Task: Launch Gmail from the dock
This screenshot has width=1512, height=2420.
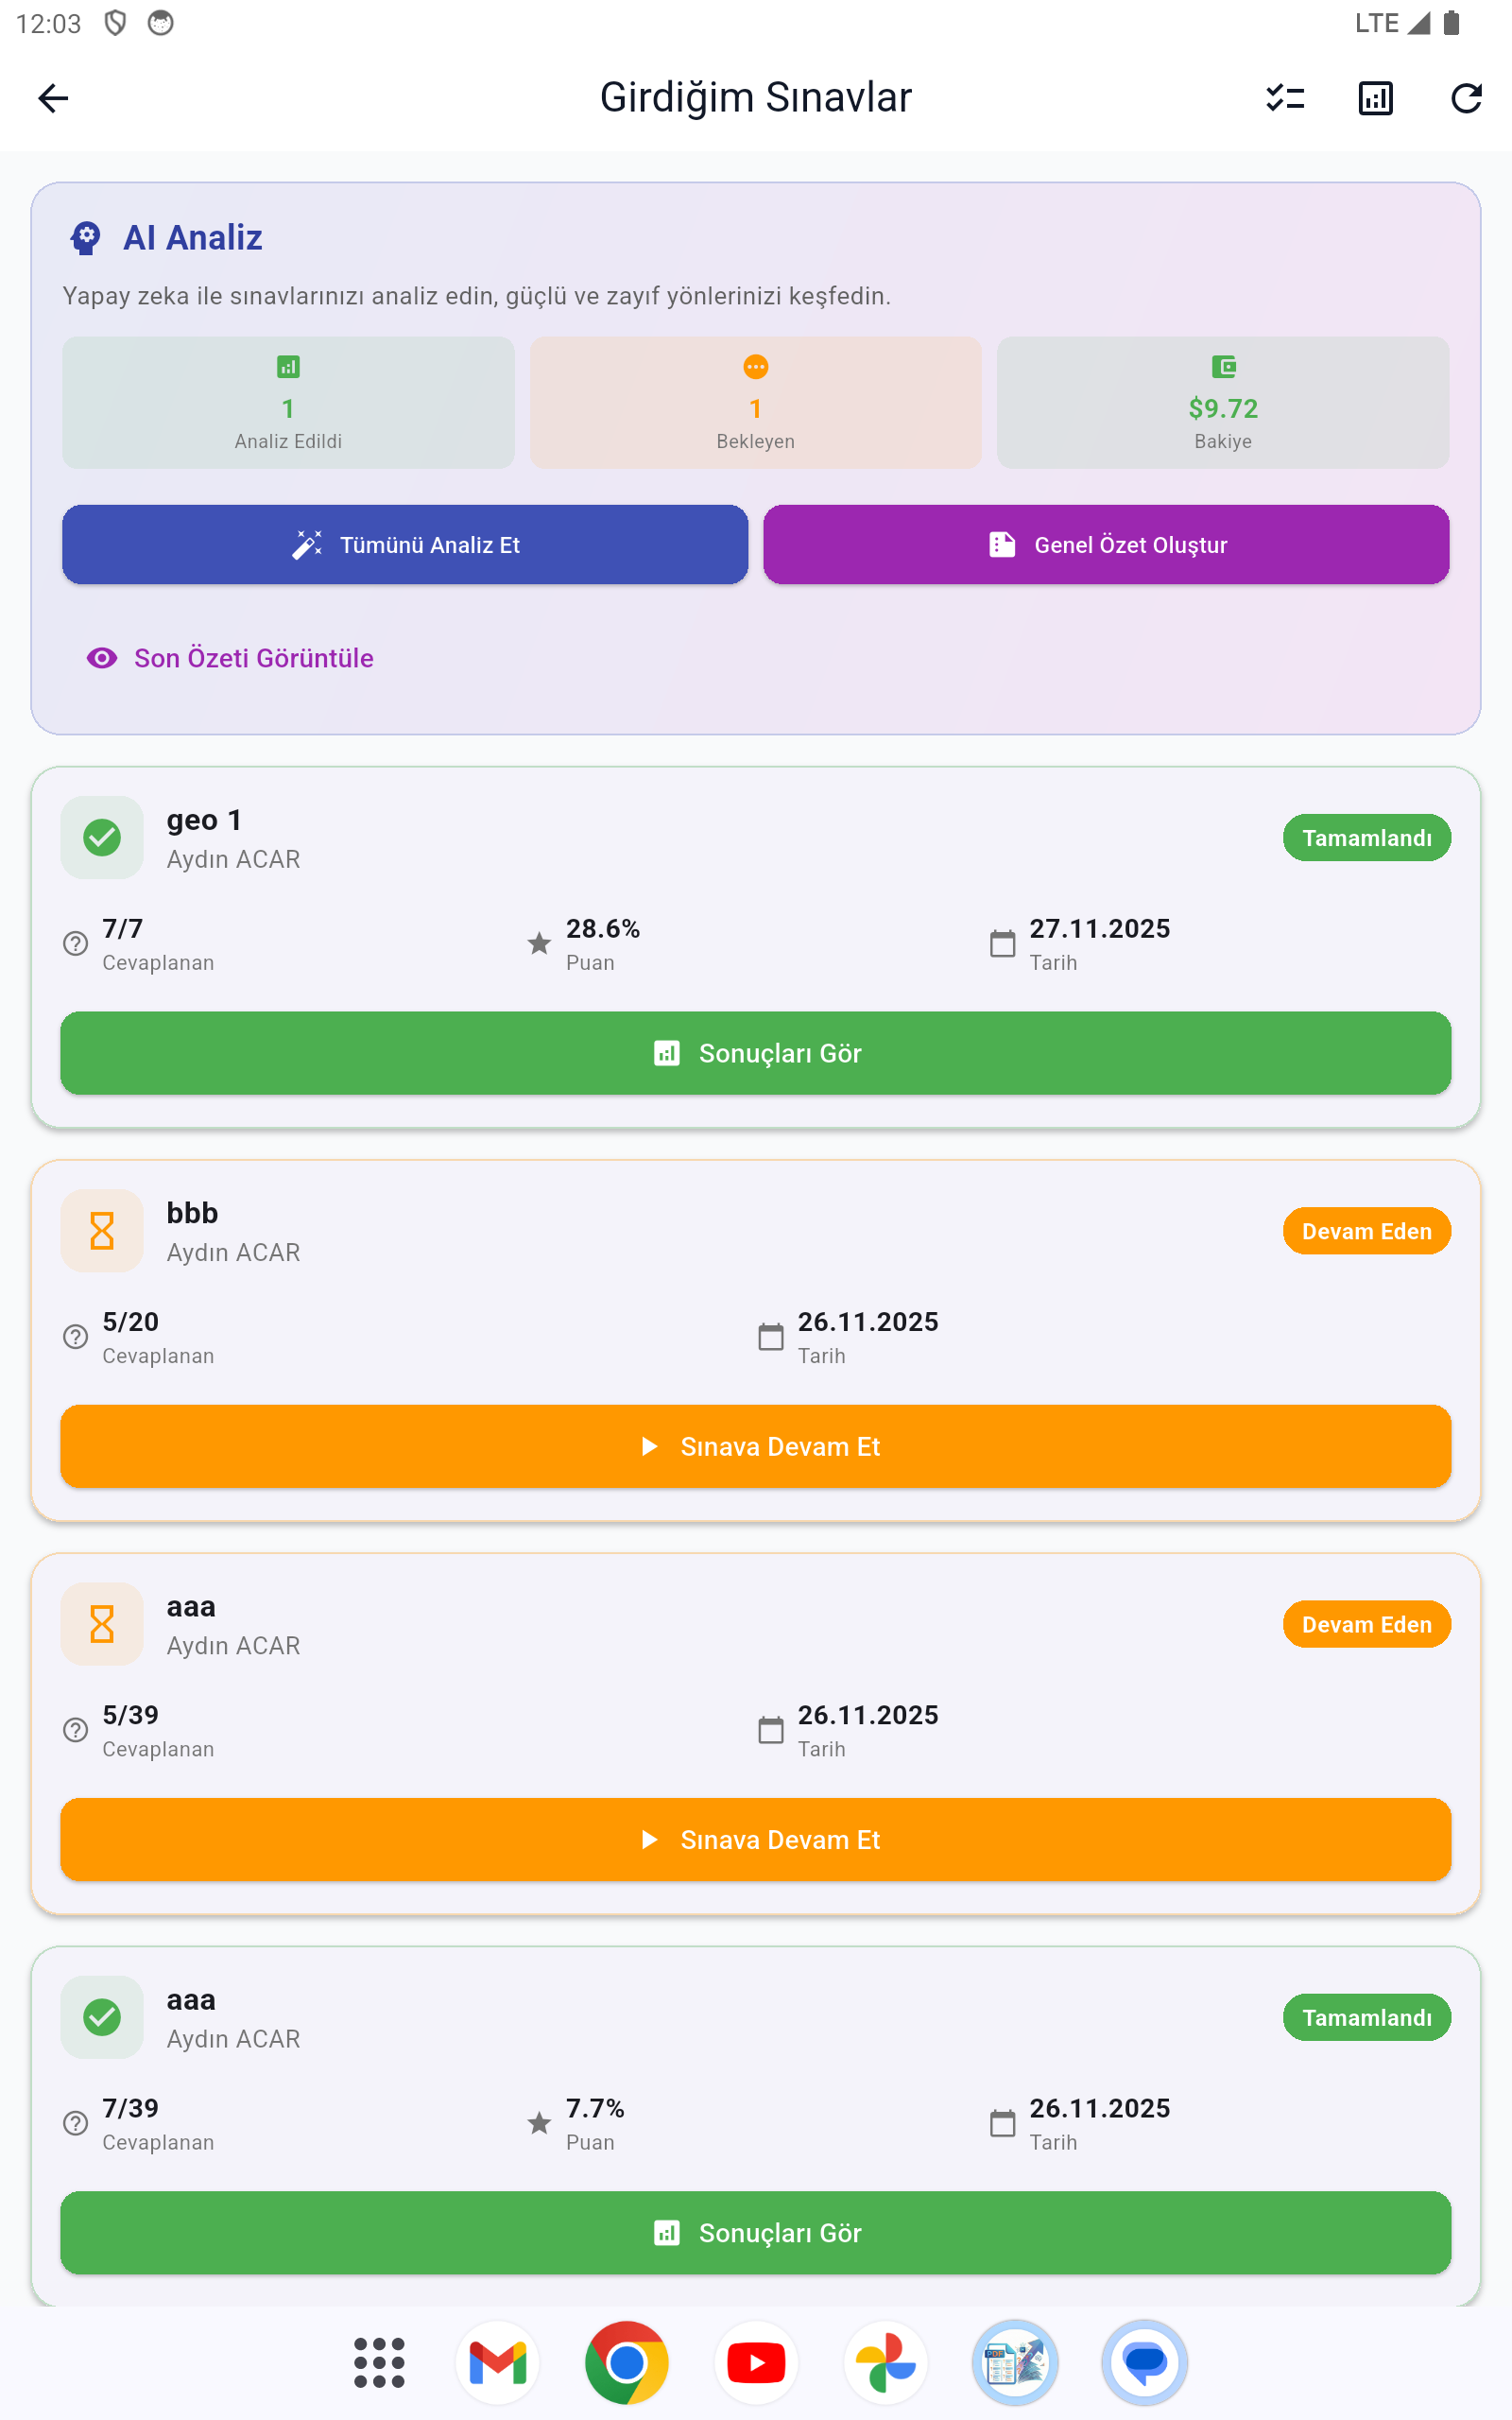Action: tap(498, 2362)
